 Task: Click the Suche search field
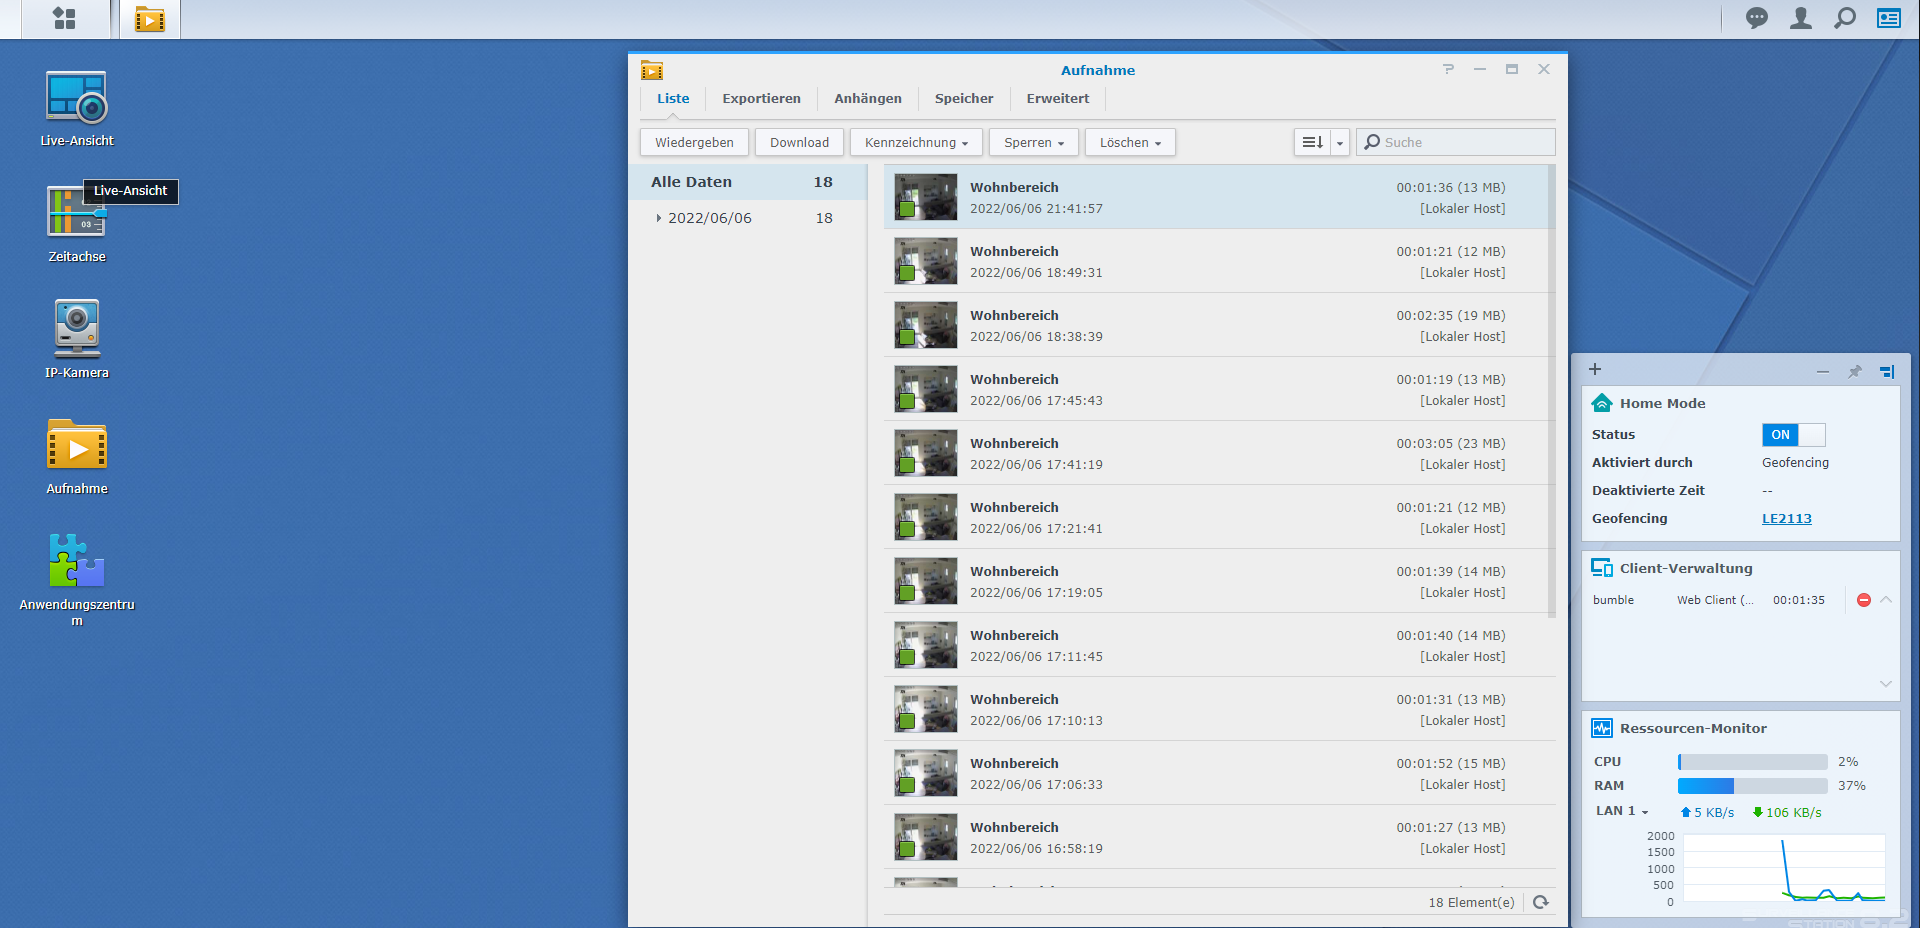pyautogui.click(x=1456, y=142)
